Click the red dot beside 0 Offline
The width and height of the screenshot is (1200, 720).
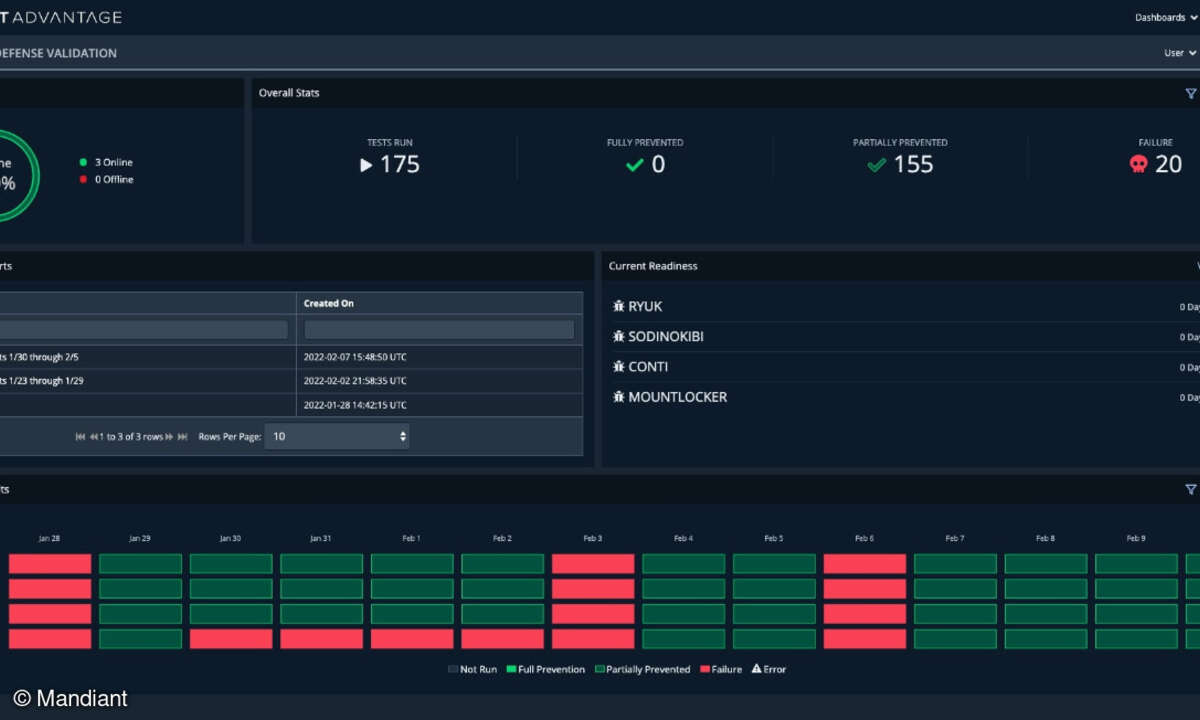pos(83,180)
